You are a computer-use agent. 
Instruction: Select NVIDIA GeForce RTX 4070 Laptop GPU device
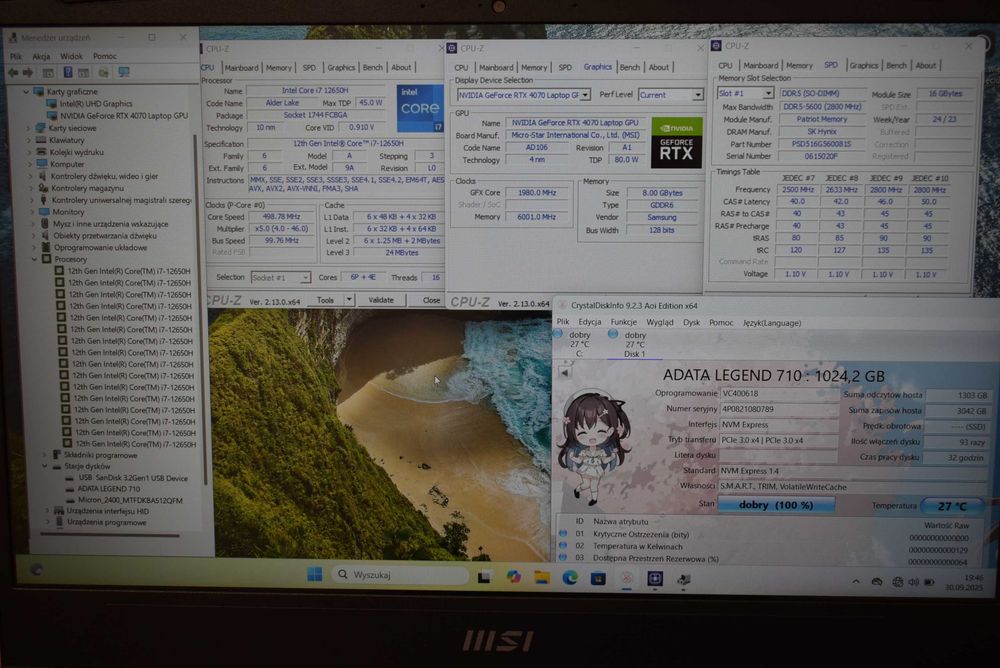tap(124, 115)
